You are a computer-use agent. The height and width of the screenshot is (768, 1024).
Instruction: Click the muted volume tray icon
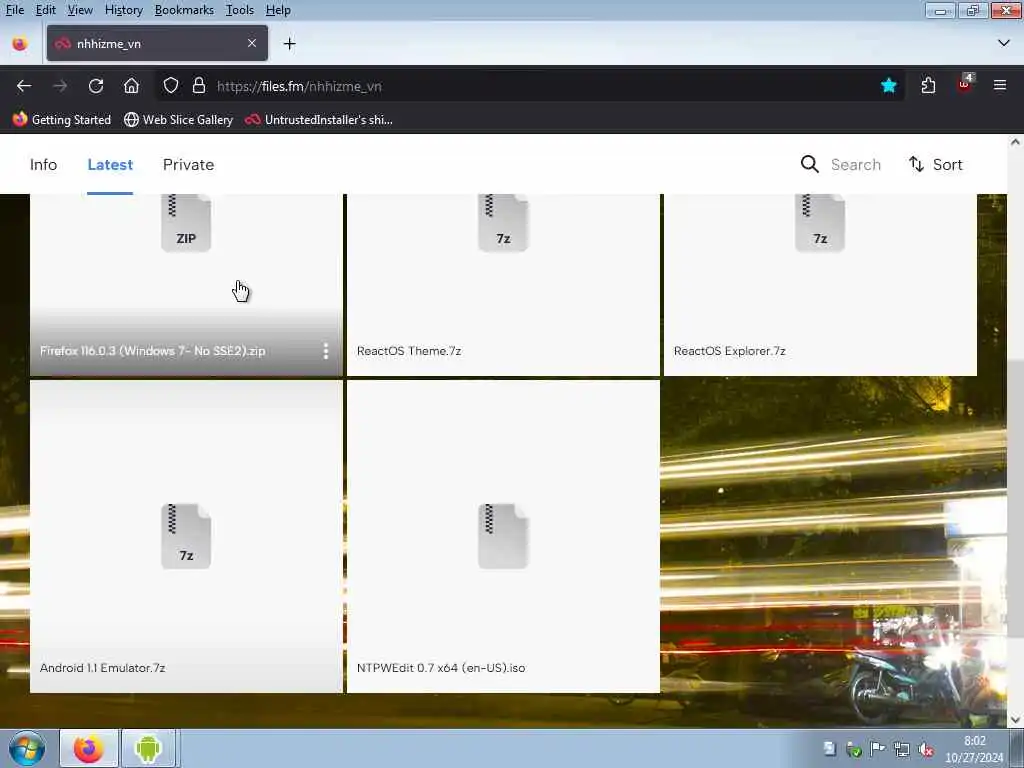926,750
